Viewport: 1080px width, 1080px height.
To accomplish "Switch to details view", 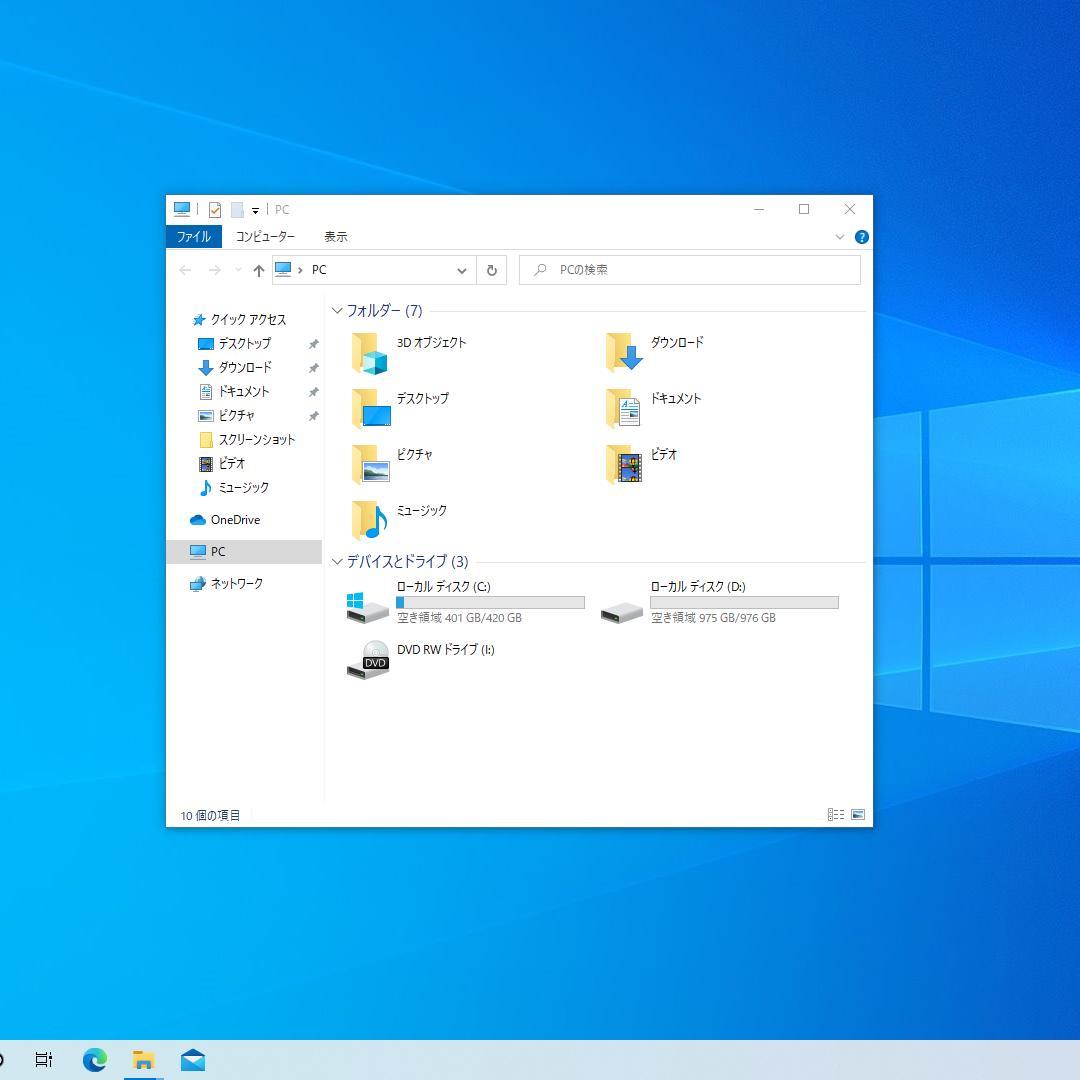I will pos(836,814).
